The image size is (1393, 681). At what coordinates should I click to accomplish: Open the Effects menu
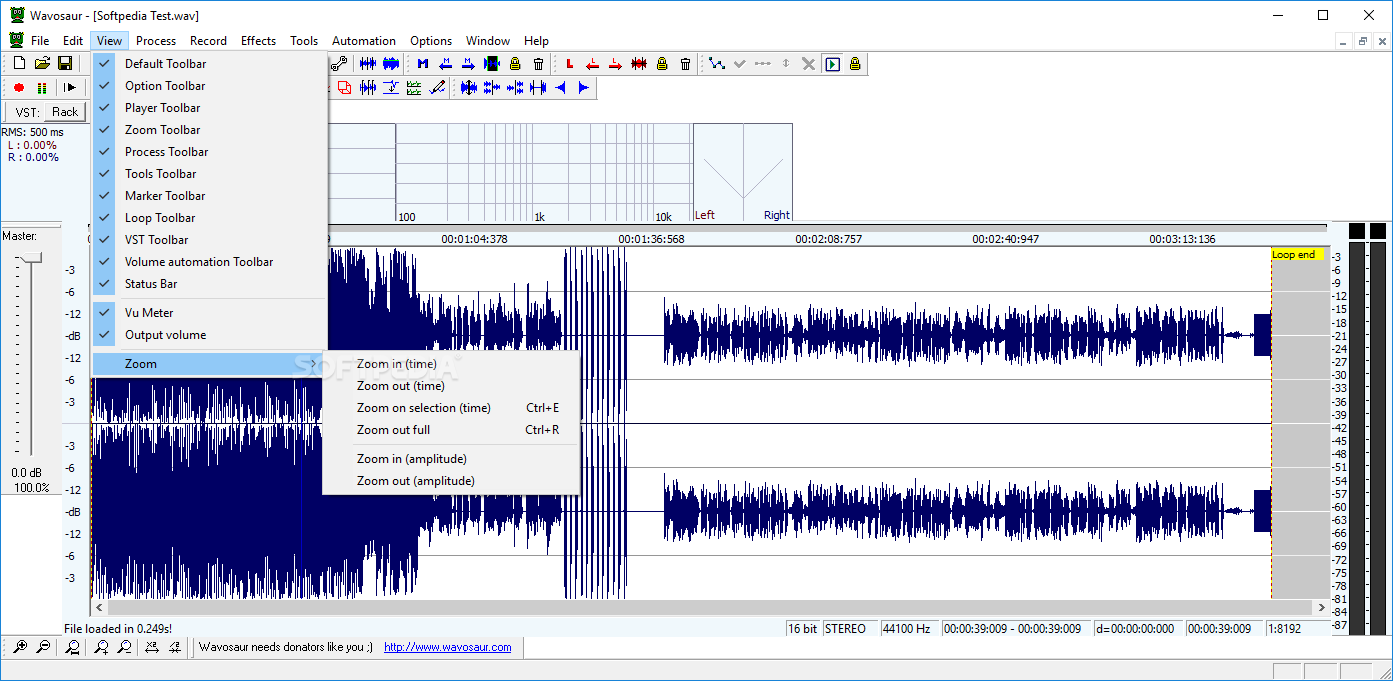pyautogui.click(x=258, y=41)
